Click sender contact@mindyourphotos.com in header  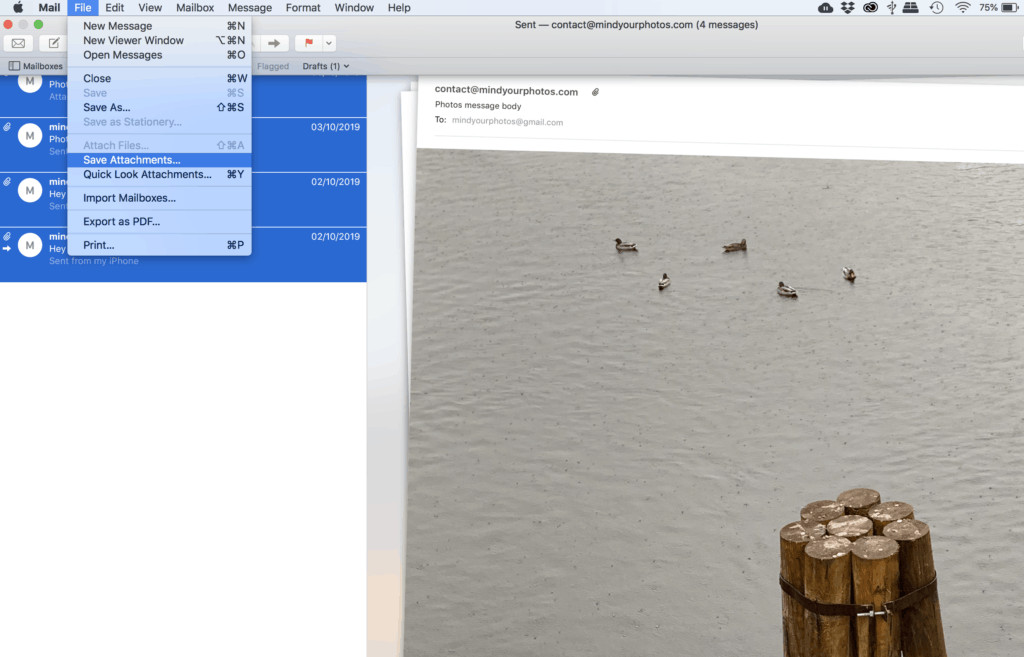click(506, 91)
